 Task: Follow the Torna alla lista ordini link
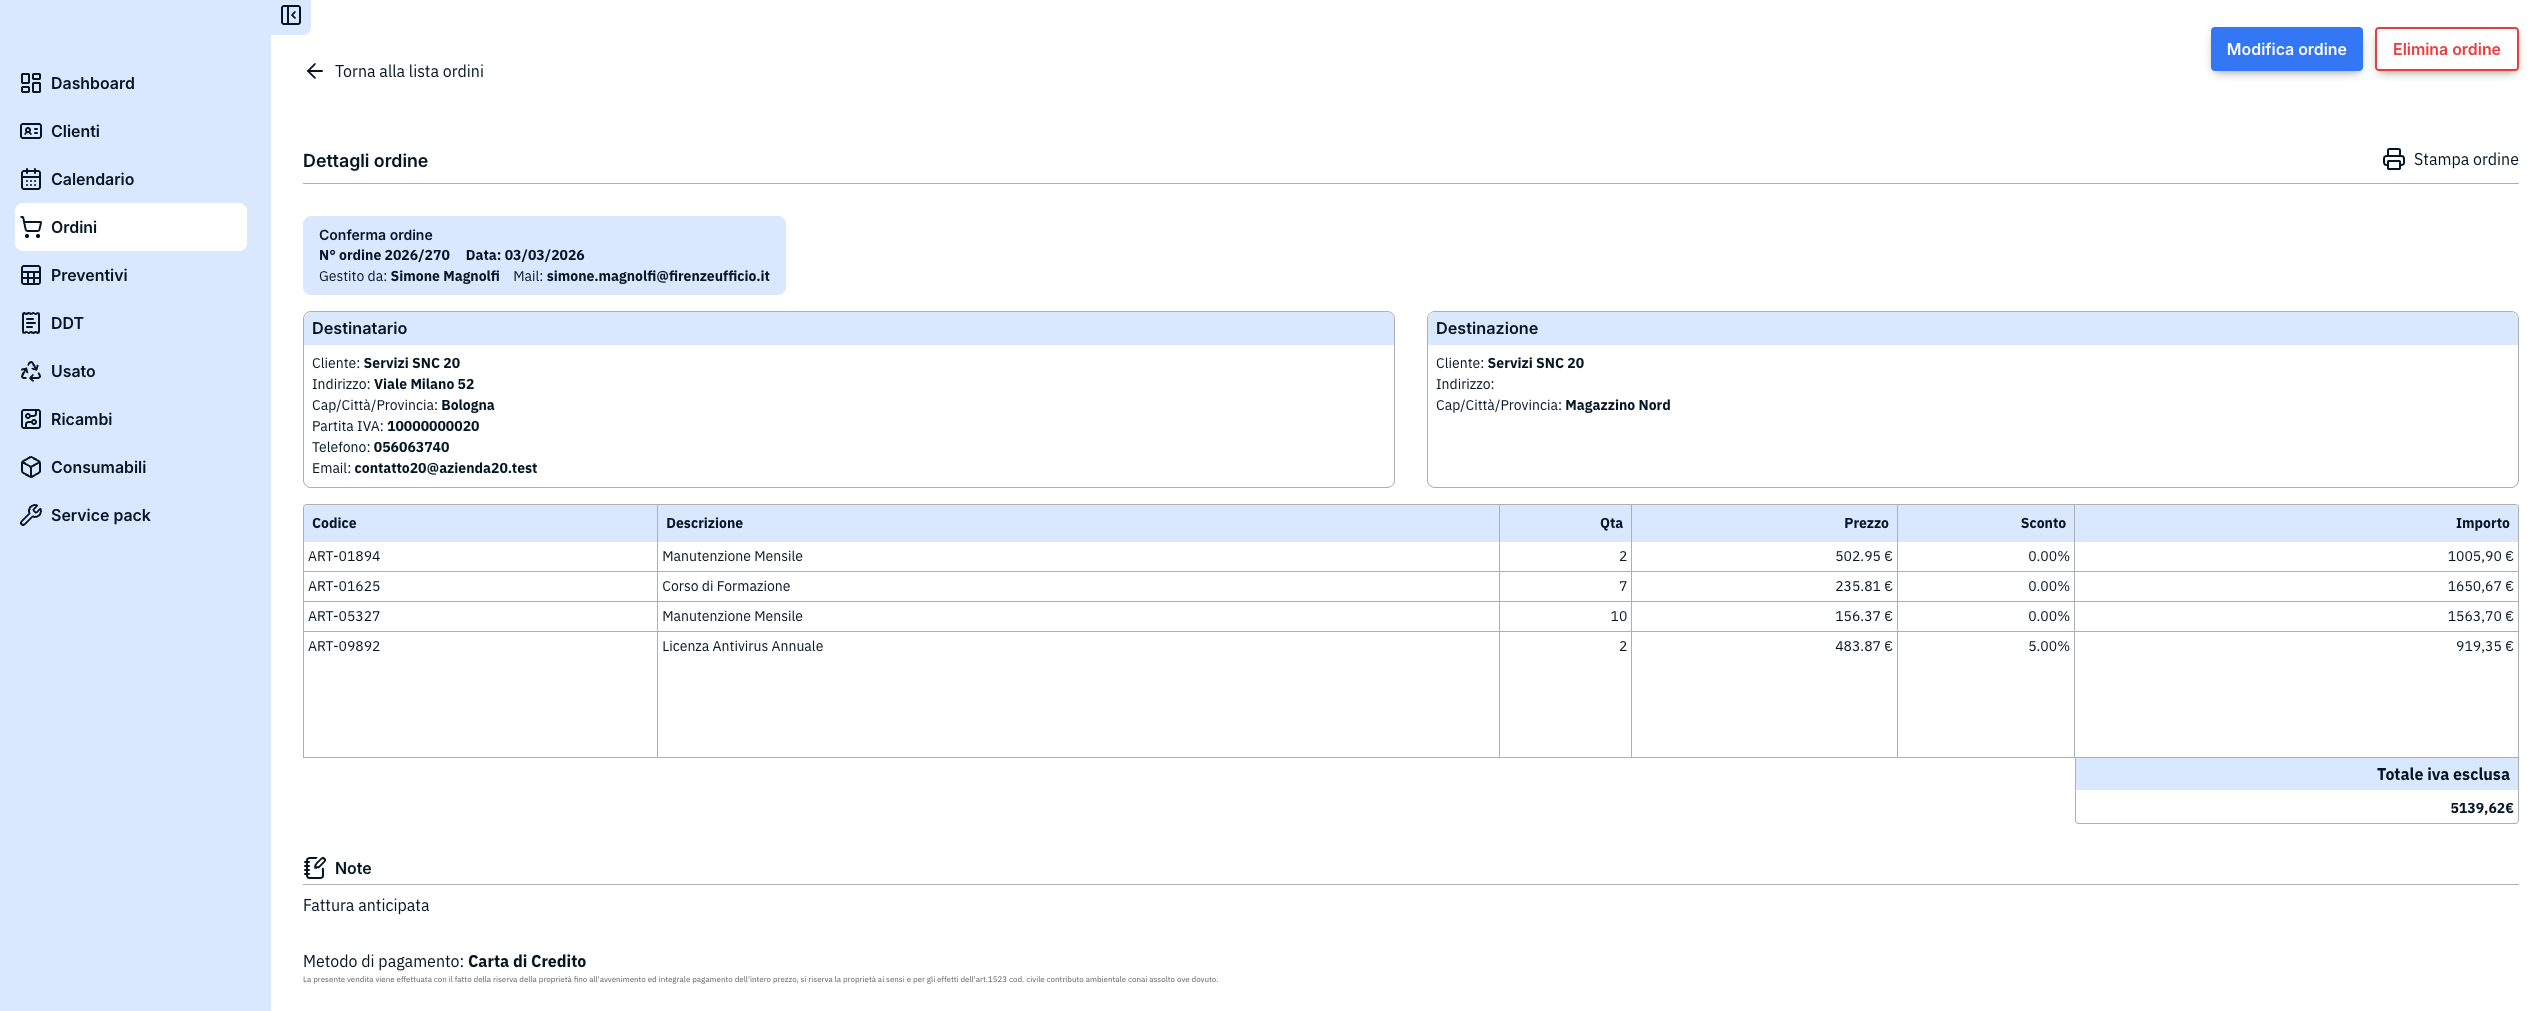pos(409,71)
